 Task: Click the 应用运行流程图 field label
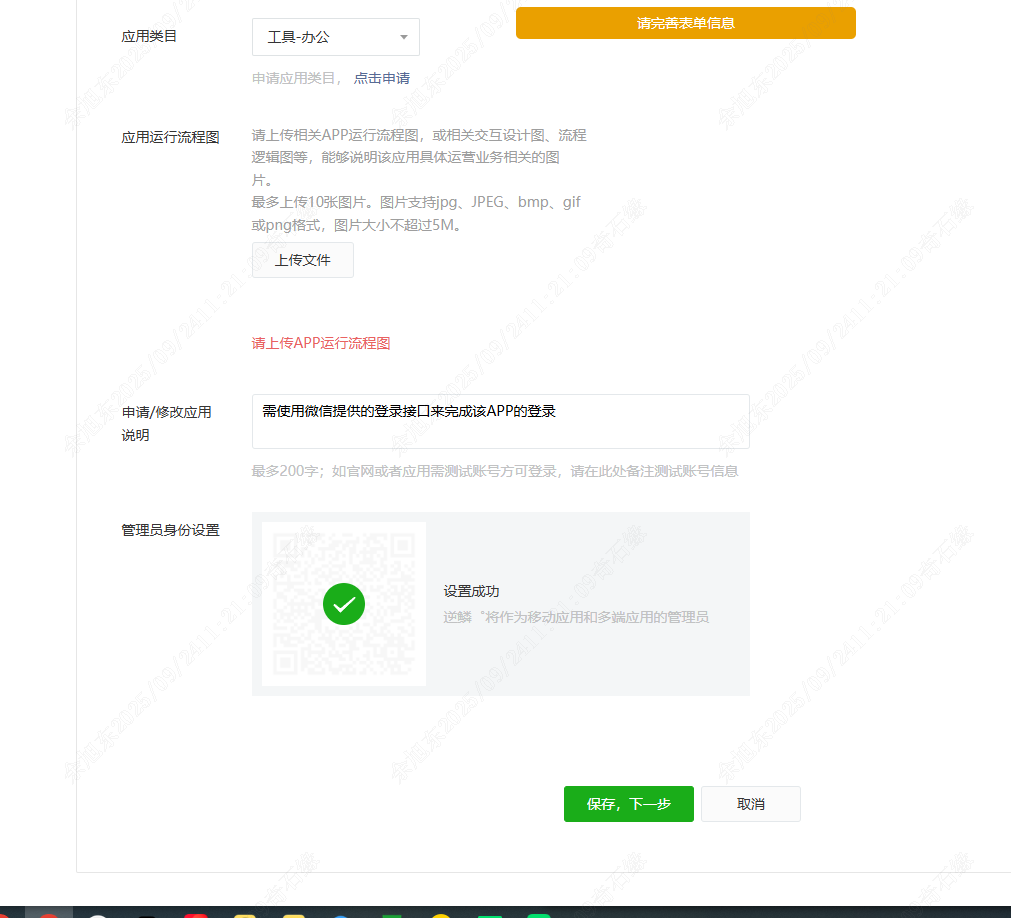point(170,137)
